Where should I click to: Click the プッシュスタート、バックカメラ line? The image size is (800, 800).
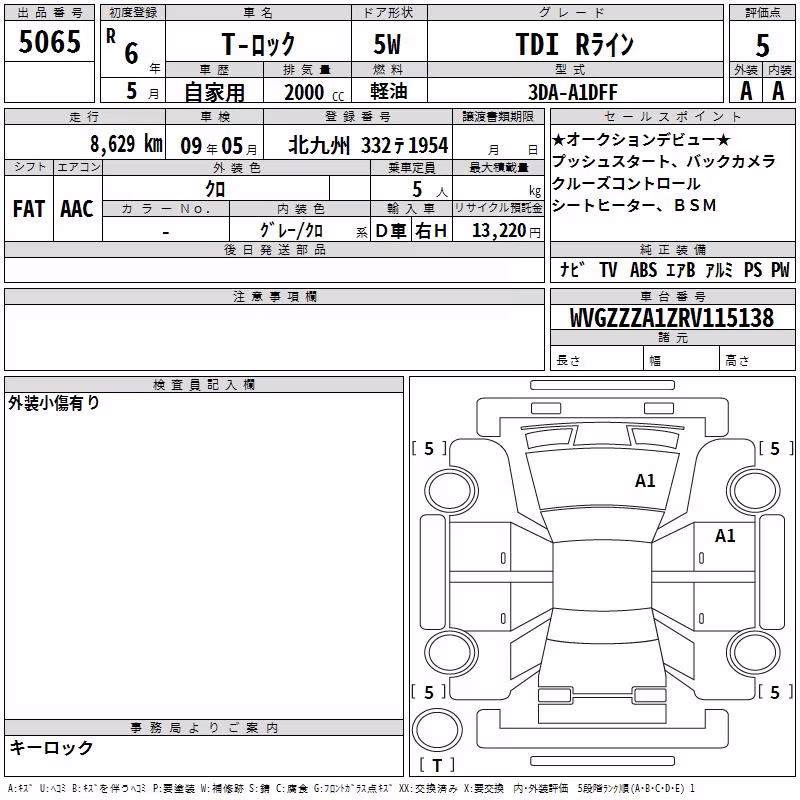click(x=664, y=161)
